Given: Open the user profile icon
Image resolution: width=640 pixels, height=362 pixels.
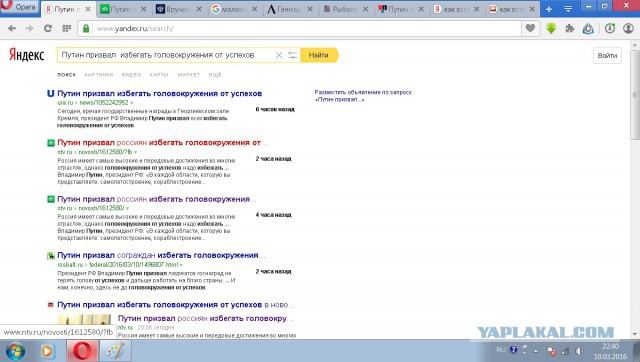Looking at the screenshot, I should click(x=628, y=28).
